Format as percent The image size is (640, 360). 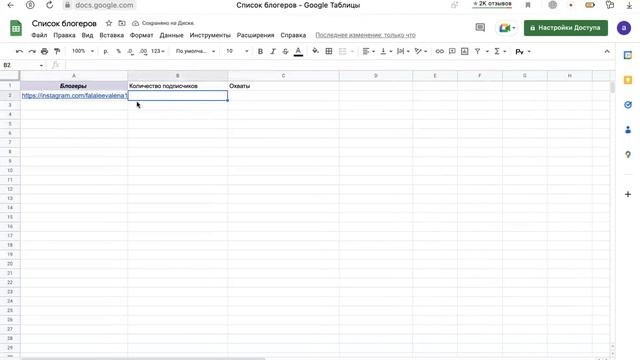click(118, 51)
